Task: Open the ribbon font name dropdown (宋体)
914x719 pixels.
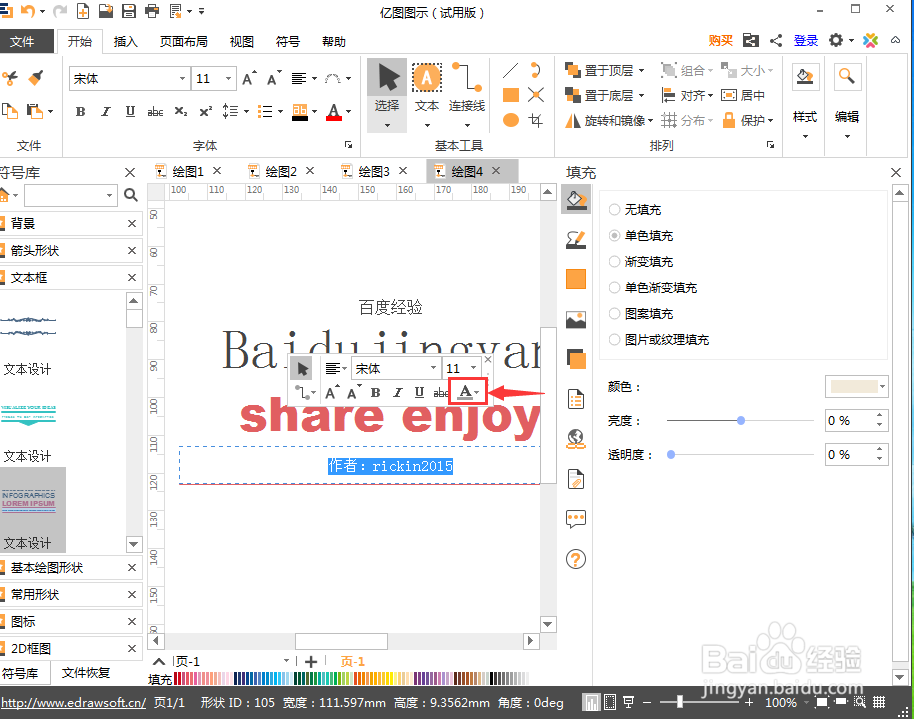Action: click(182, 79)
